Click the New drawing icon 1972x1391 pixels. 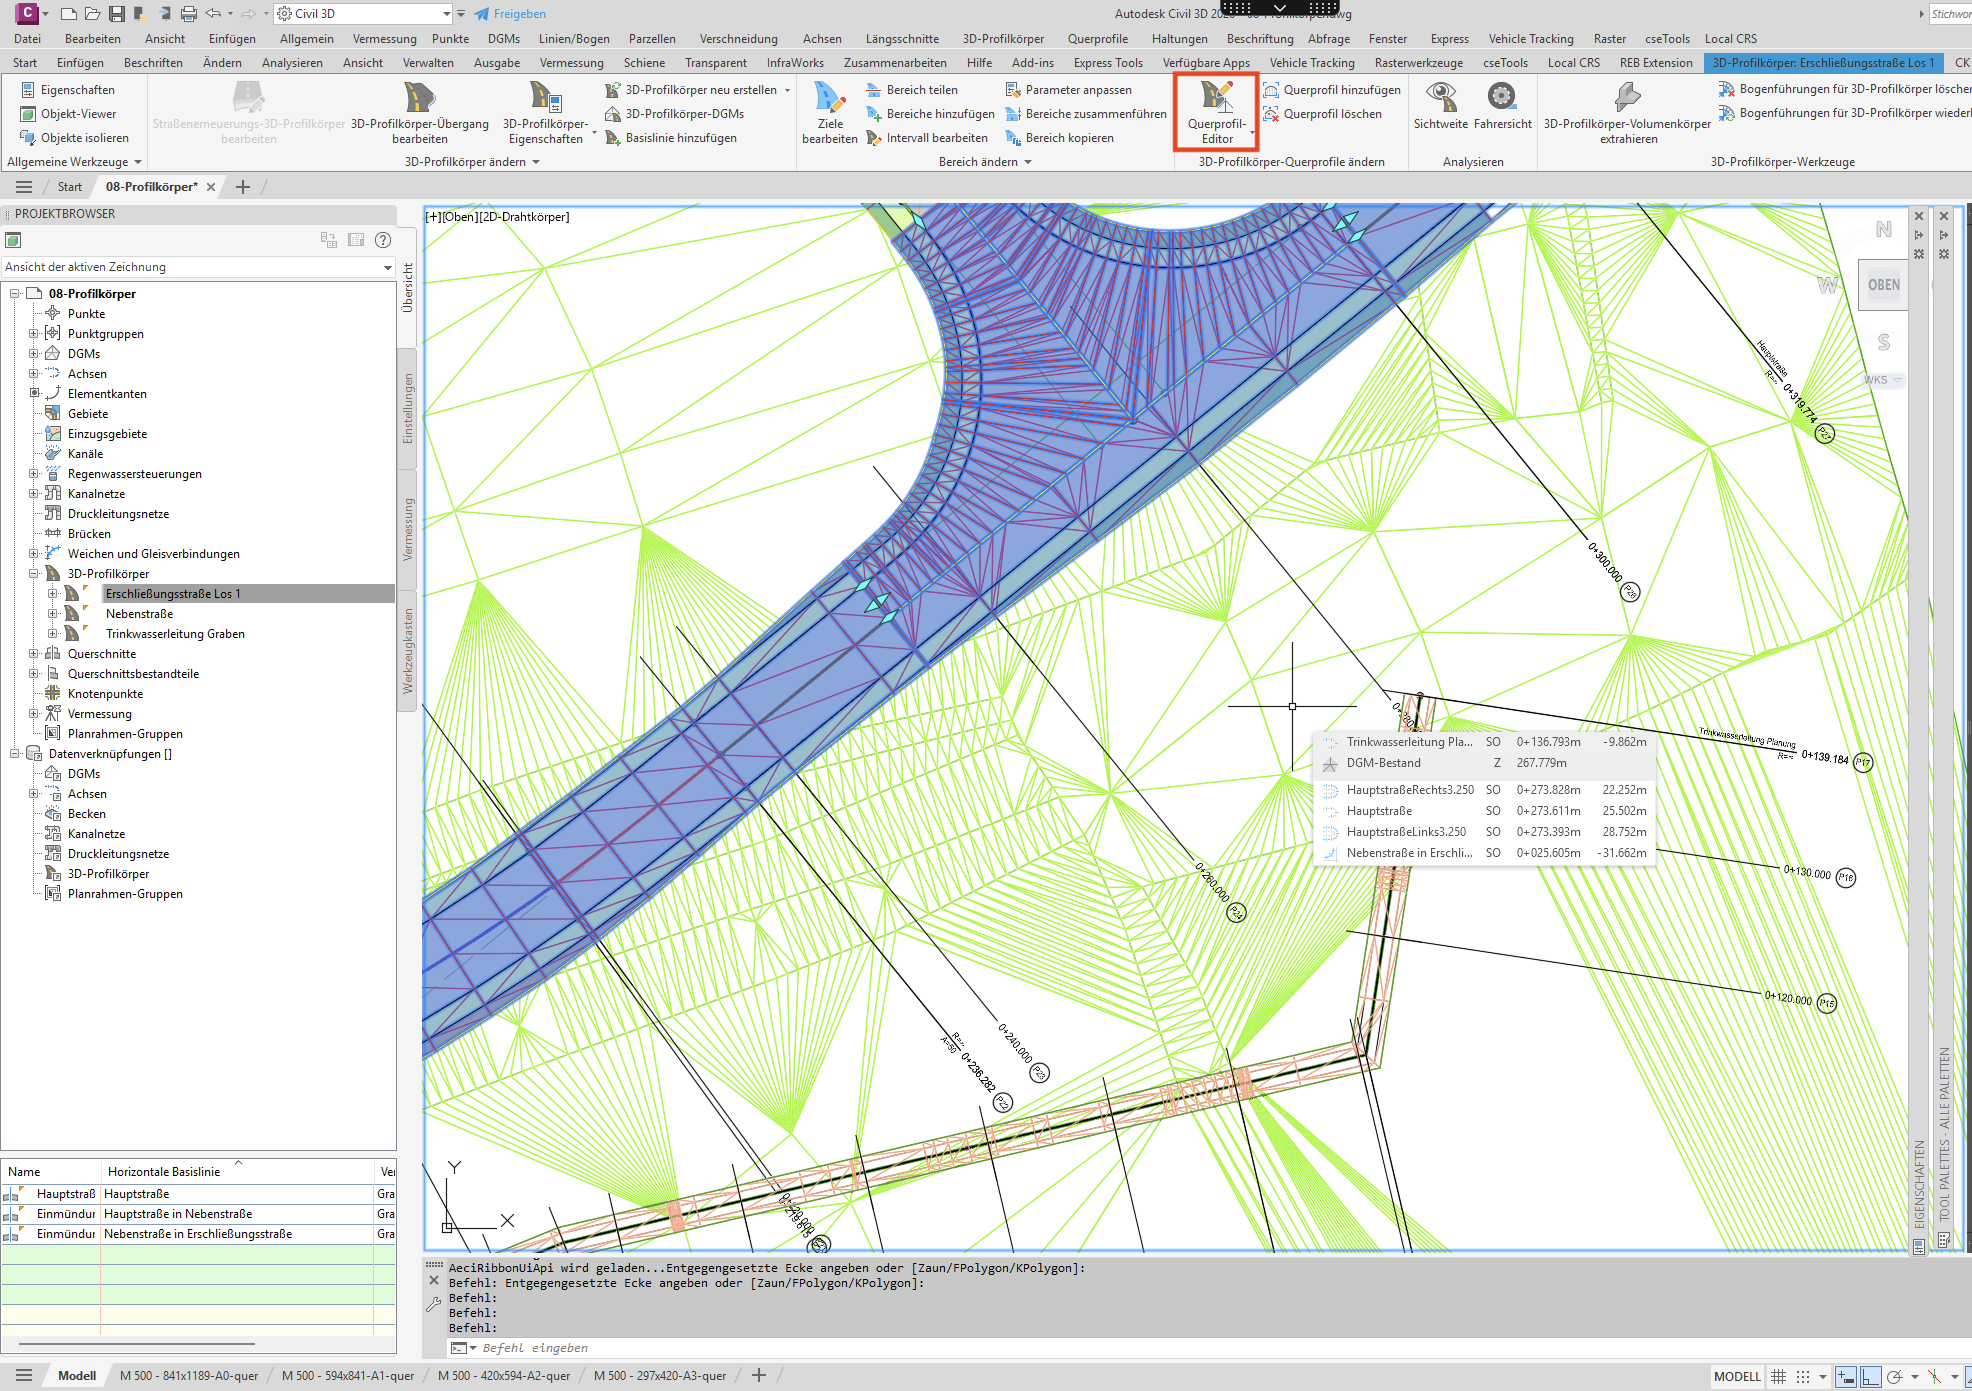click(x=68, y=14)
